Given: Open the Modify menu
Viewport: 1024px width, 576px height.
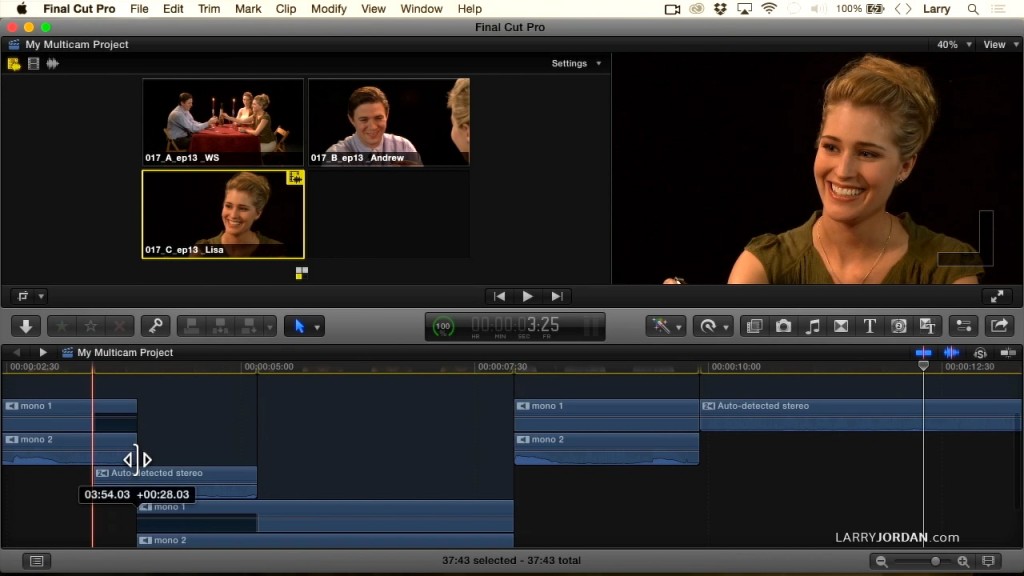Looking at the screenshot, I should [x=328, y=9].
